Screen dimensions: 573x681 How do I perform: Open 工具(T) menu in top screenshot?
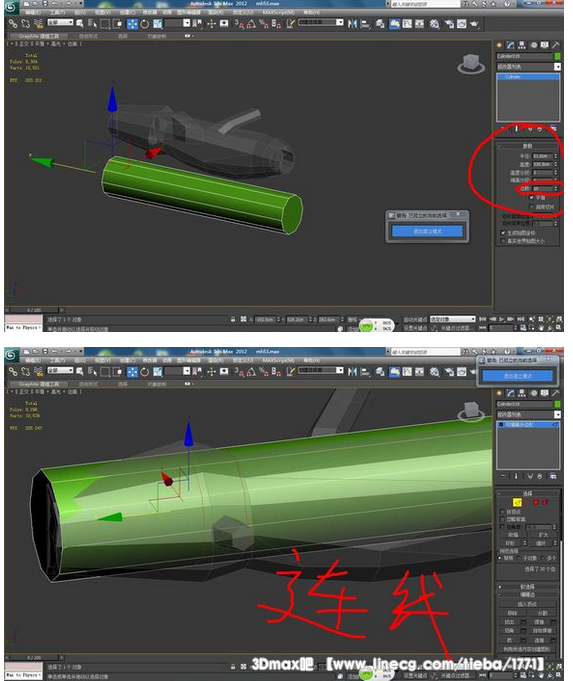pyautogui.click(x=56, y=13)
